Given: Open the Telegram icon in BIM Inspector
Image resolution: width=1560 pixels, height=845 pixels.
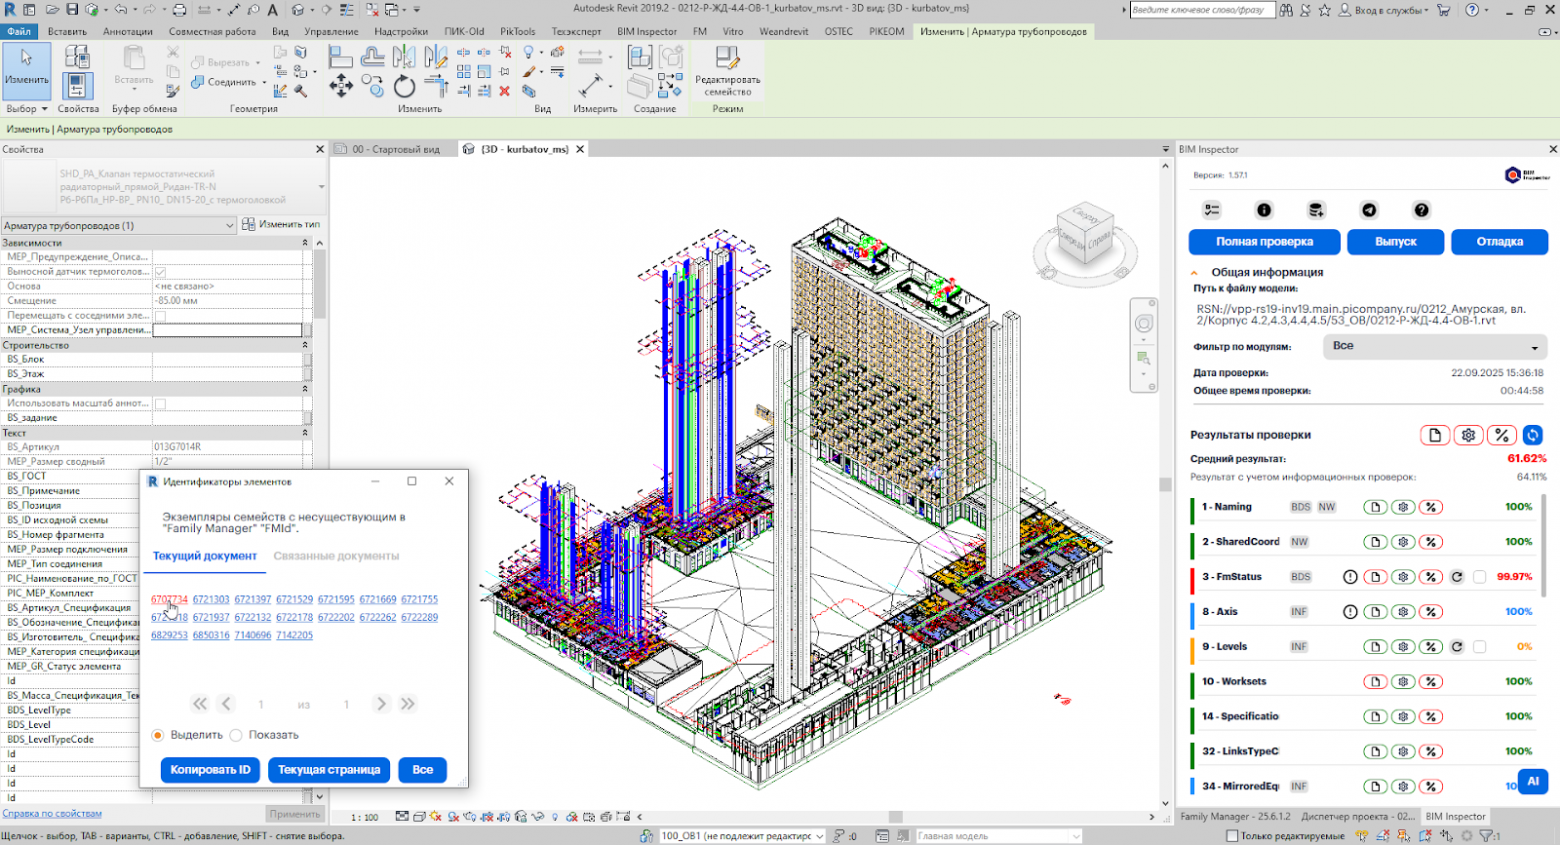Looking at the screenshot, I should coord(1369,210).
